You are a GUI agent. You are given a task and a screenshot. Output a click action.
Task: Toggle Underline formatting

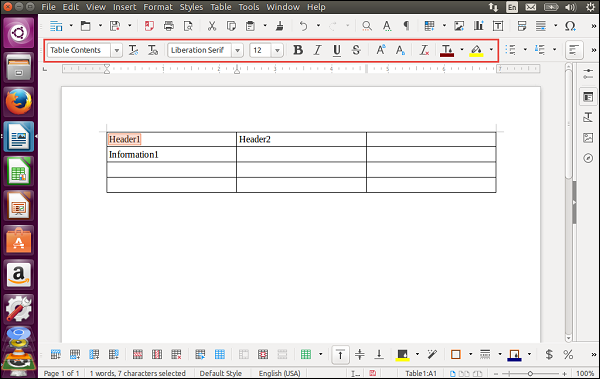click(337, 50)
